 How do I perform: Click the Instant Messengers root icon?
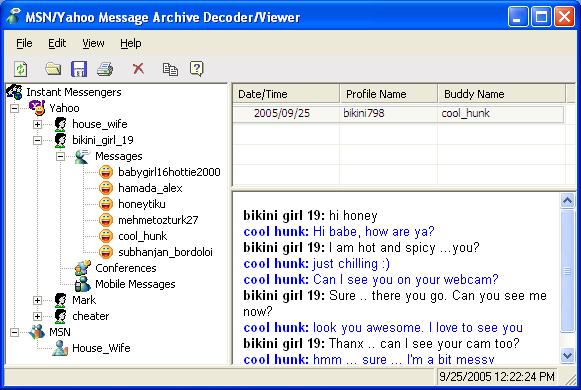[15, 92]
